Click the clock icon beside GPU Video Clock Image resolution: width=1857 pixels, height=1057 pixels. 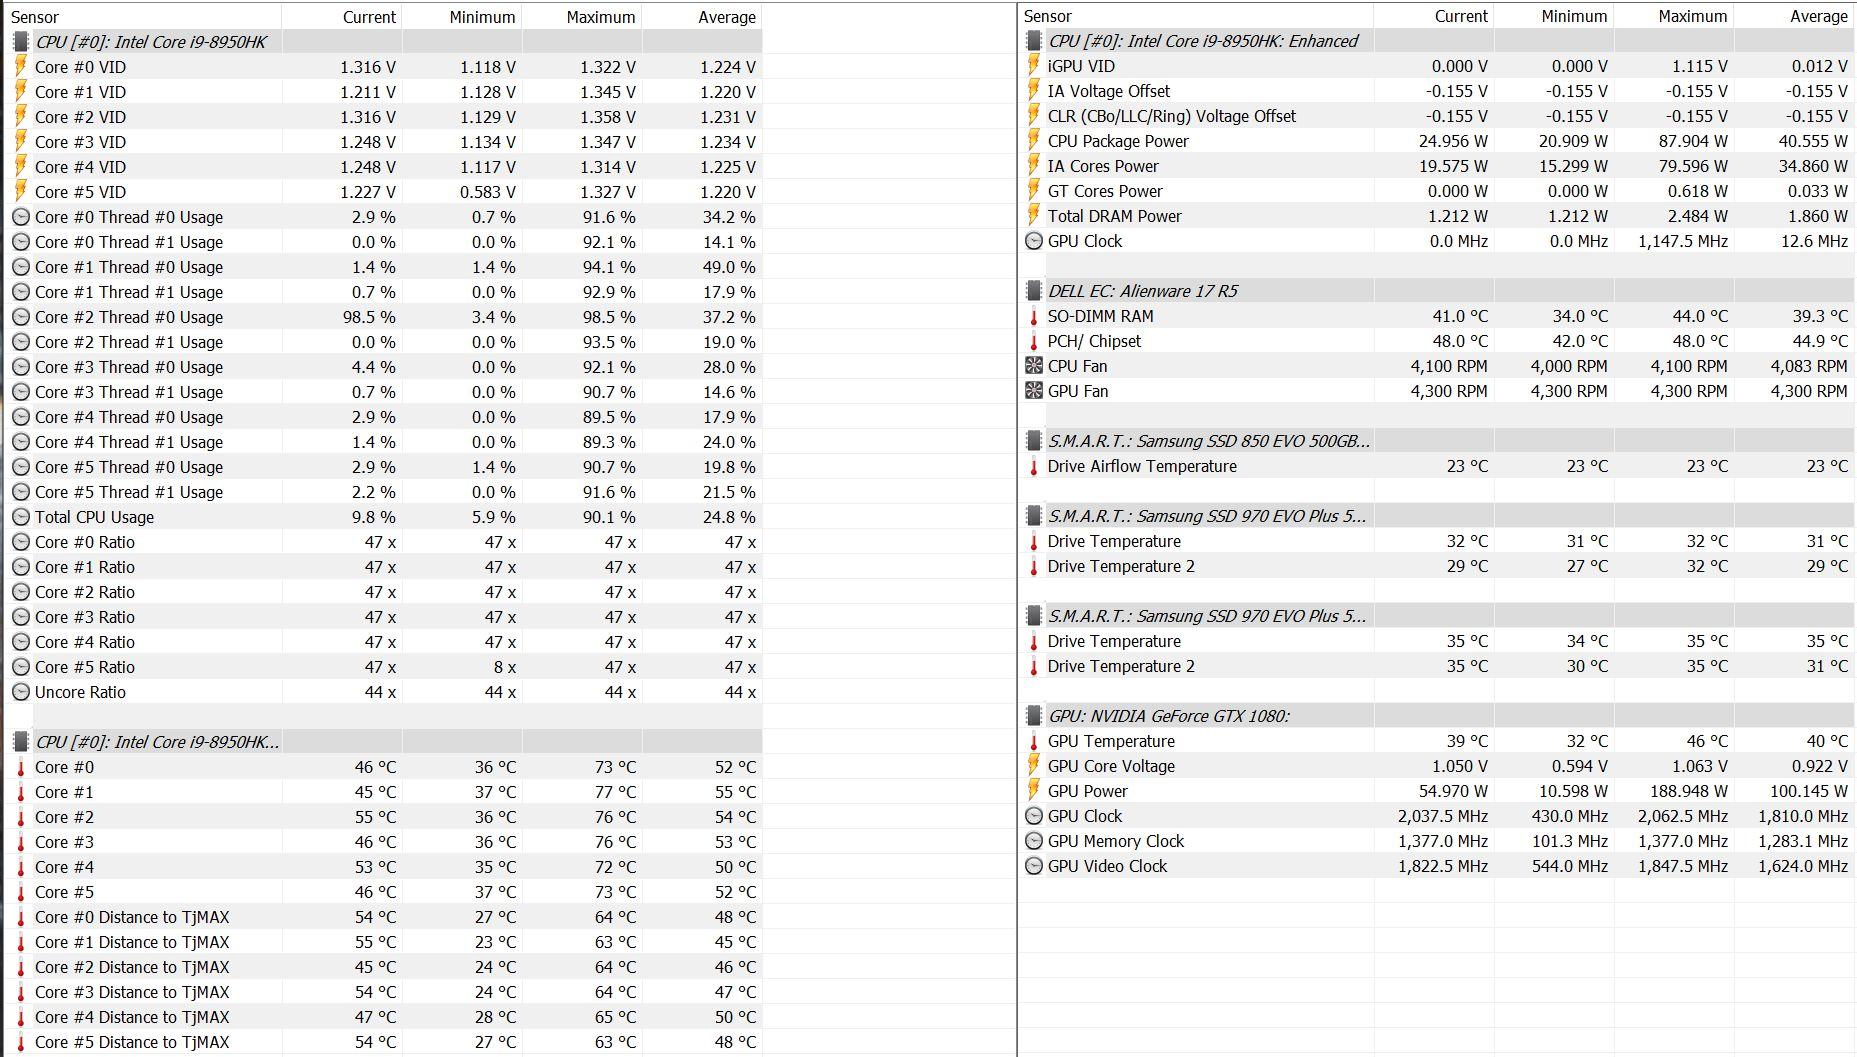tap(1034, 866)
